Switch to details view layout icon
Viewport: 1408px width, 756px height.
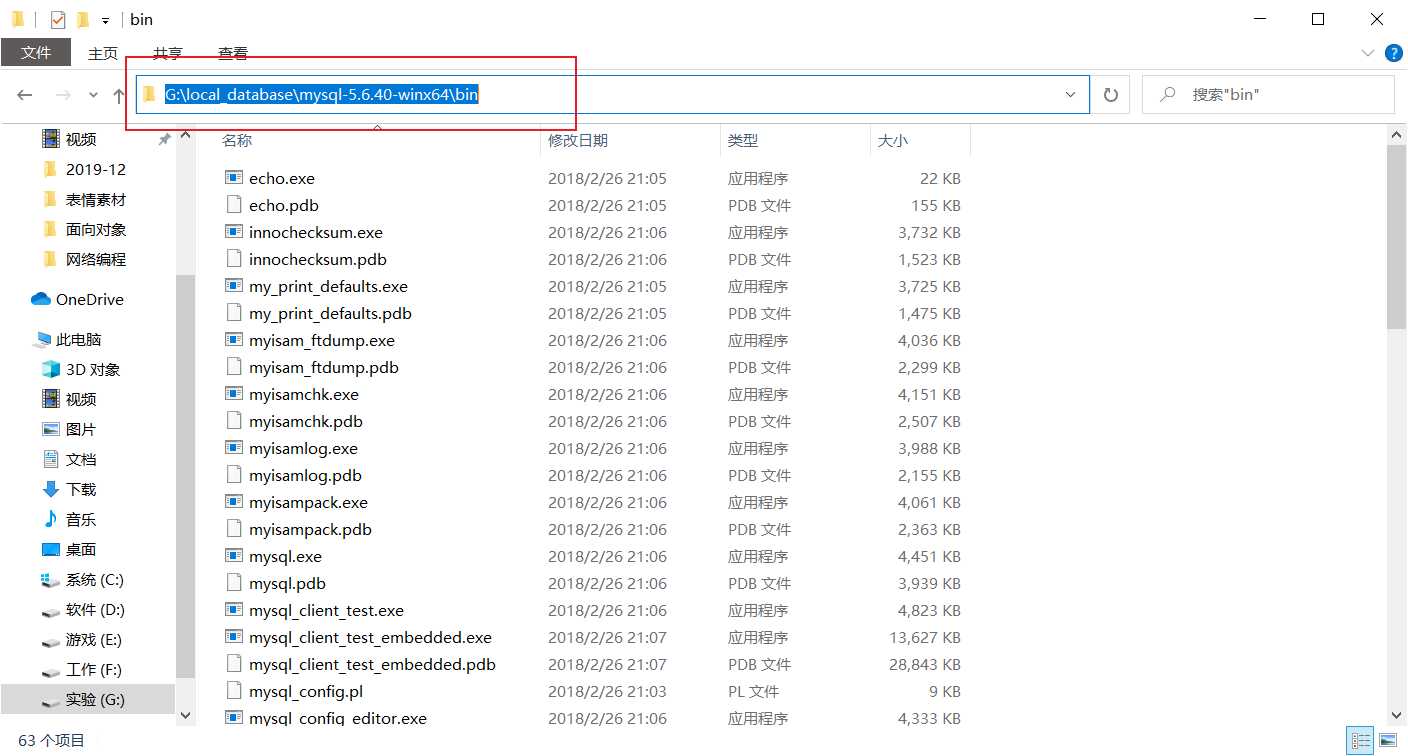pyautogui.click(x=1361, y=741)
